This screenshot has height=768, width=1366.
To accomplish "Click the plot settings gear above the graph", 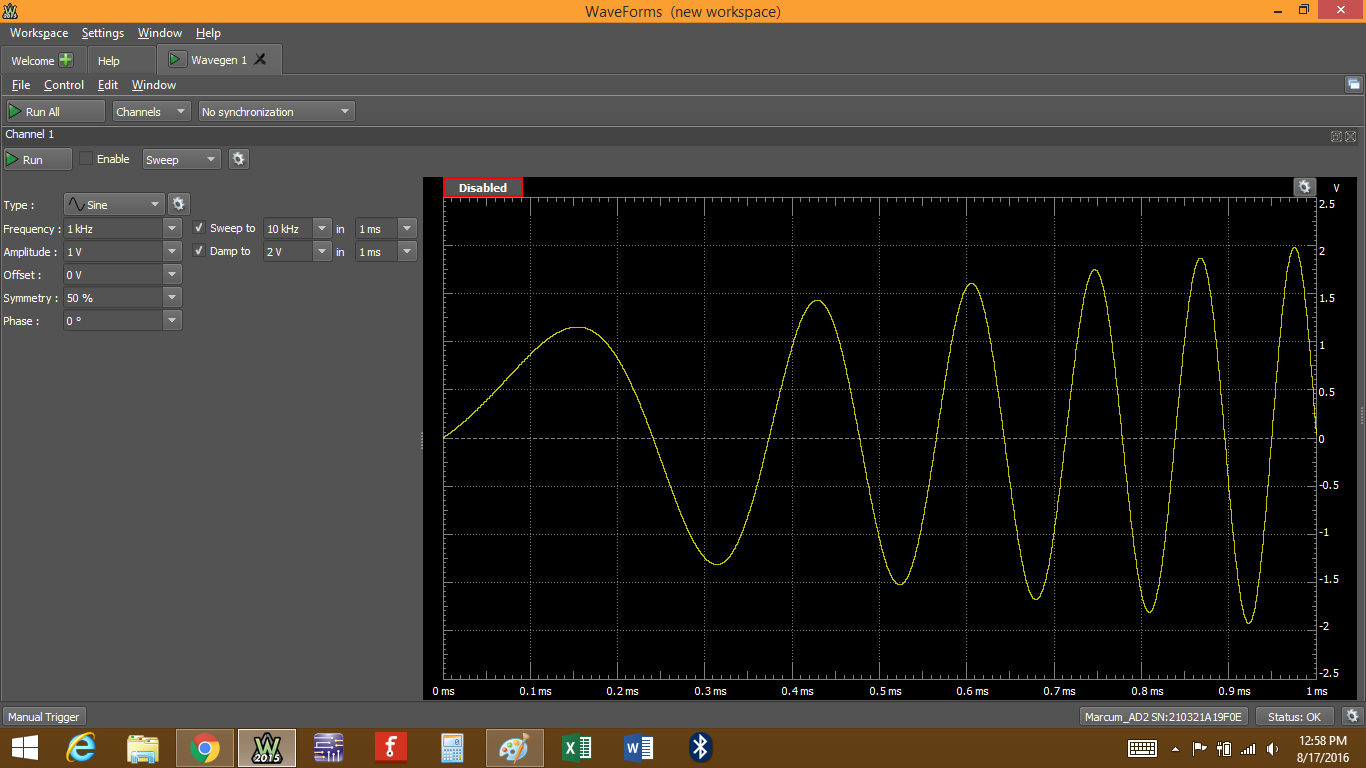I will (1305, 186).
